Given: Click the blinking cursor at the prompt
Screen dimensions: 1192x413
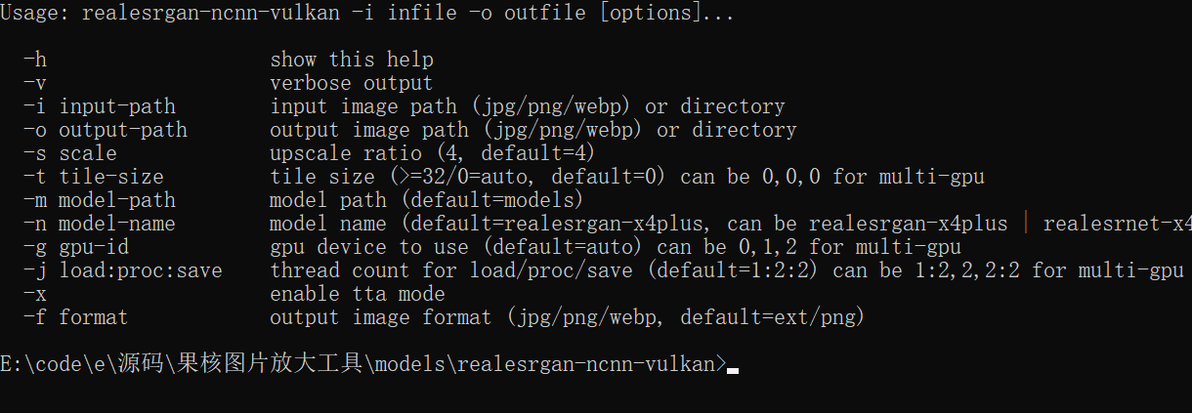Looking at the screenshot, I should 733,370.
